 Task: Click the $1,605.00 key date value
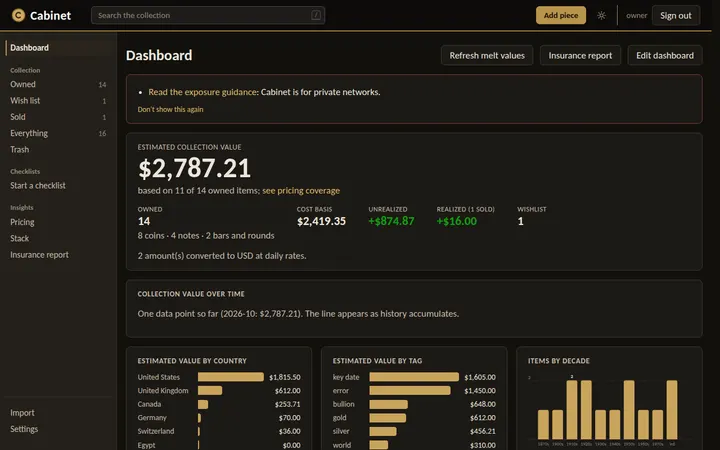tap(480, 377)
